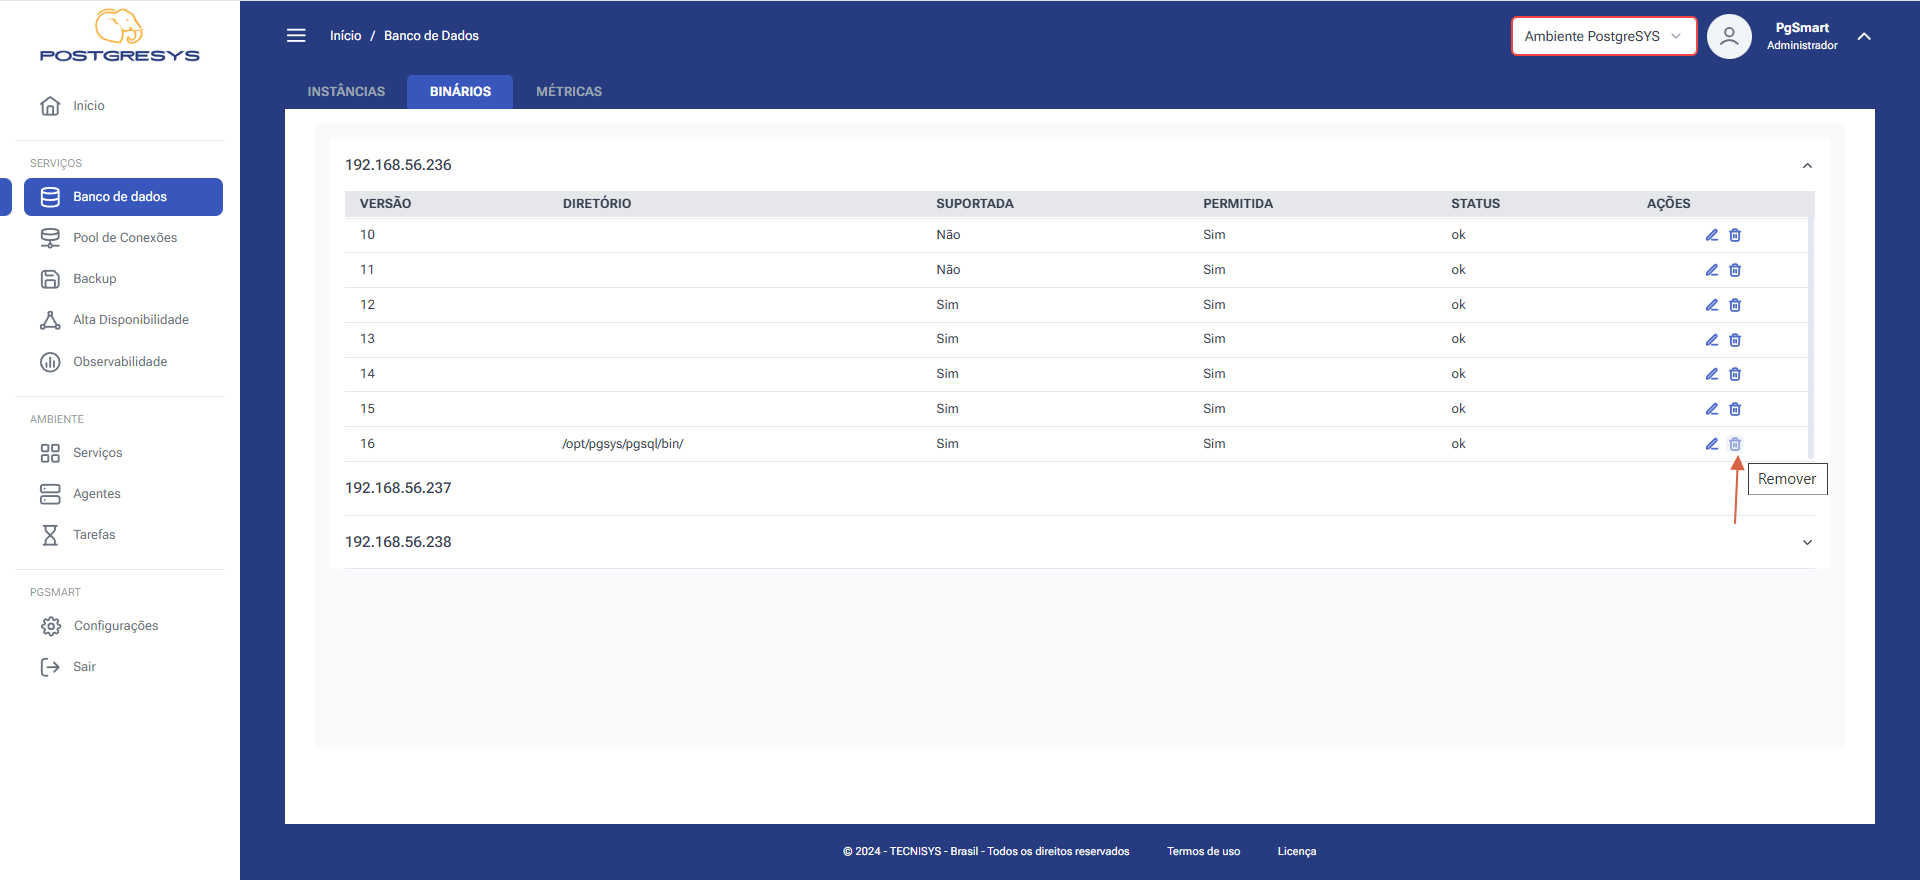The height and width of the screenshot is (880, 1920).
Task: Expand the 192.168.56.237 host row
Action: (1079, 488)
